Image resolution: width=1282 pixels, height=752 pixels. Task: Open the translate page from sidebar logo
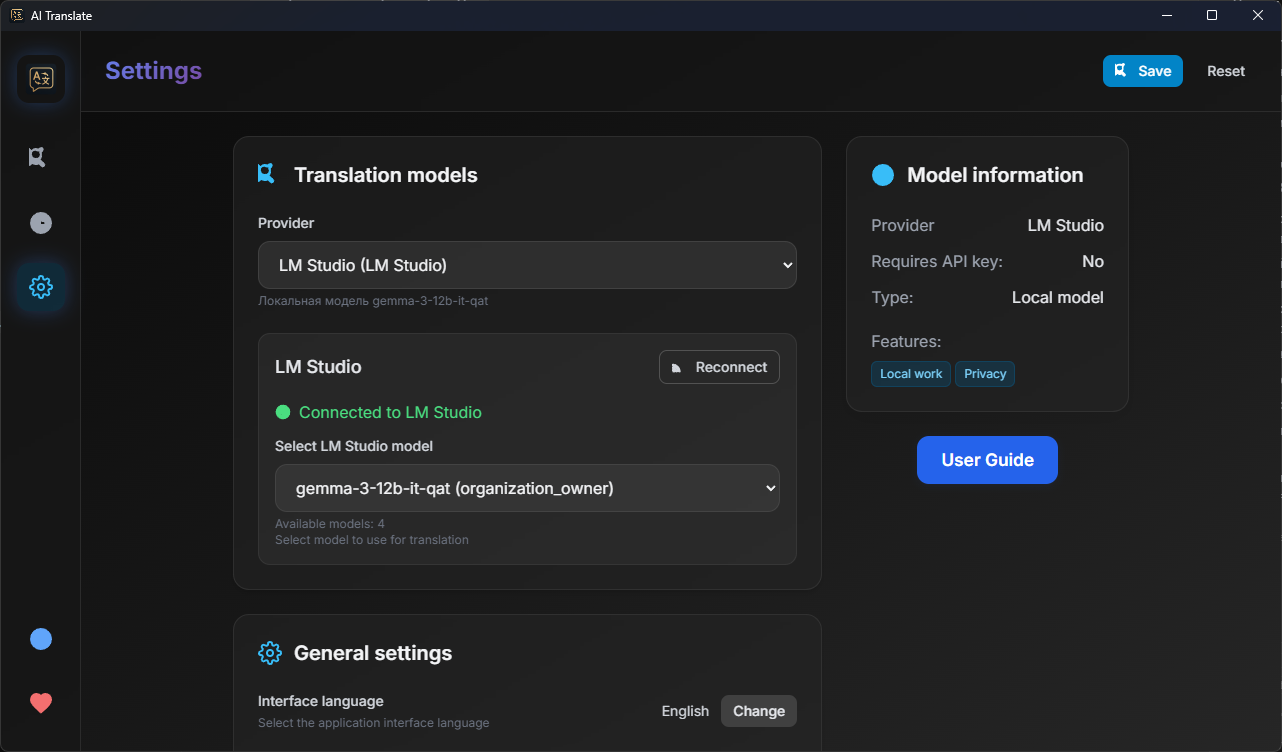pos(41,79)
